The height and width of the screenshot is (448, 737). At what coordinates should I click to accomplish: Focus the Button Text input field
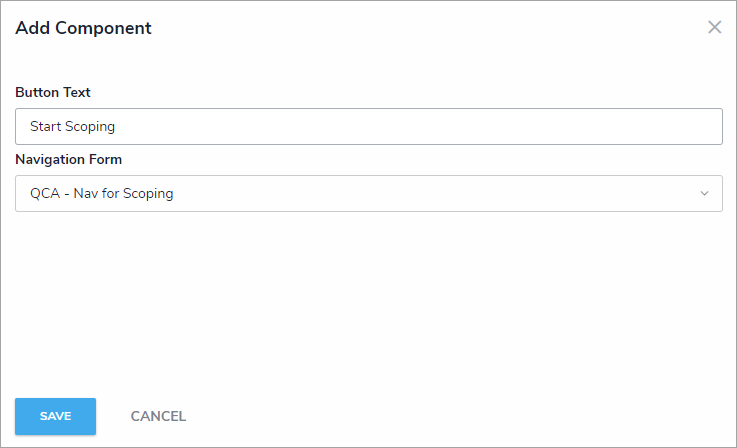pos(368,127)
